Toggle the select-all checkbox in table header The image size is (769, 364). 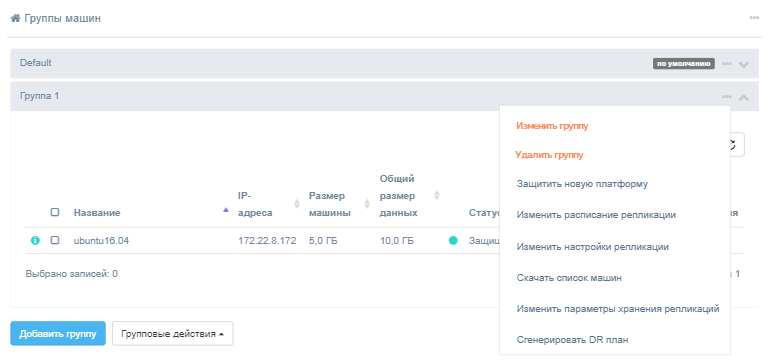click(55, 212)
